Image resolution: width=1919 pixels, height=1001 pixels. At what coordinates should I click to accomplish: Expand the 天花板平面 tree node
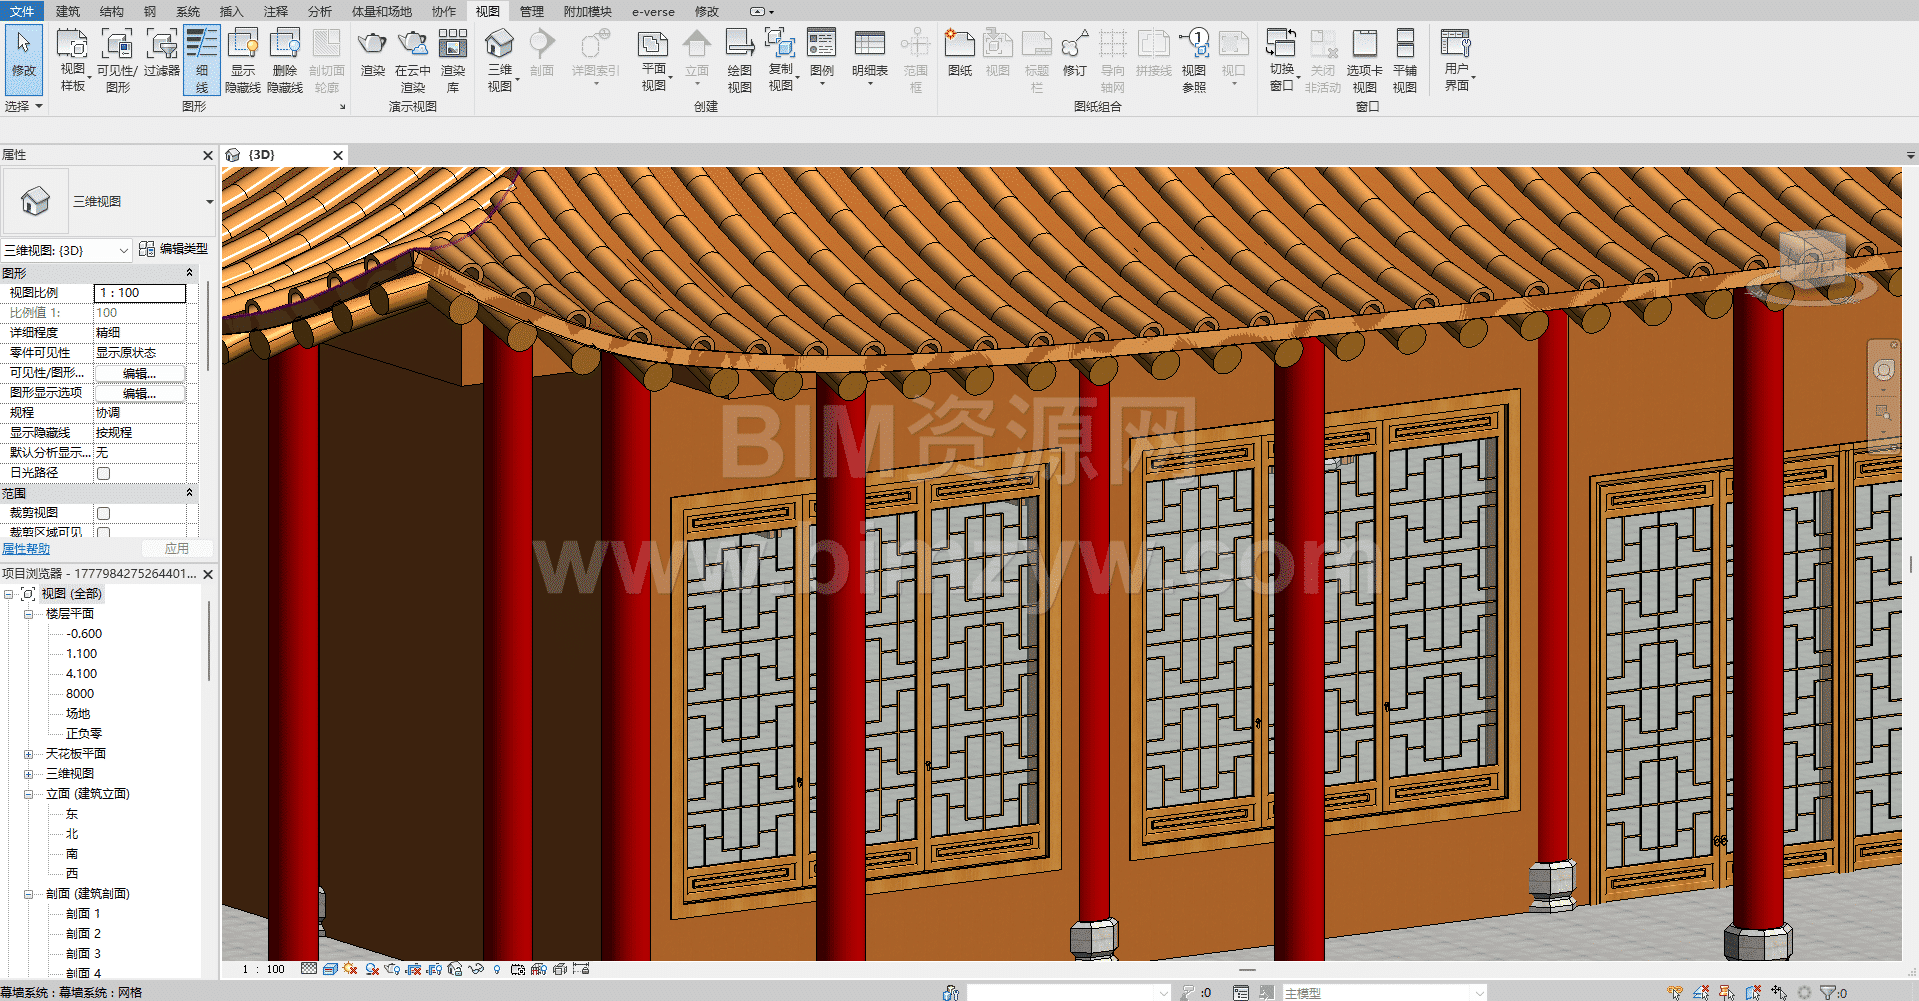click(28, 754)
